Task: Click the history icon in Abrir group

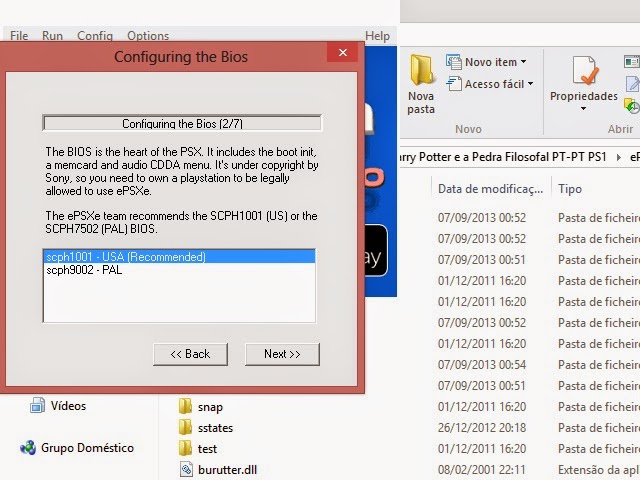Action: [x=631, y=107]
